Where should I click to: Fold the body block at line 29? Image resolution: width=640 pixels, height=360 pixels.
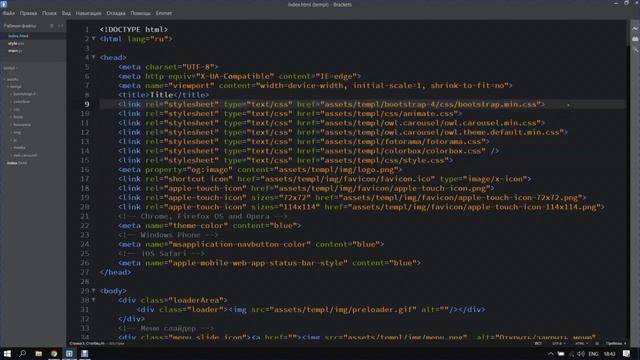pyautogui.click(x=93, y=290)
